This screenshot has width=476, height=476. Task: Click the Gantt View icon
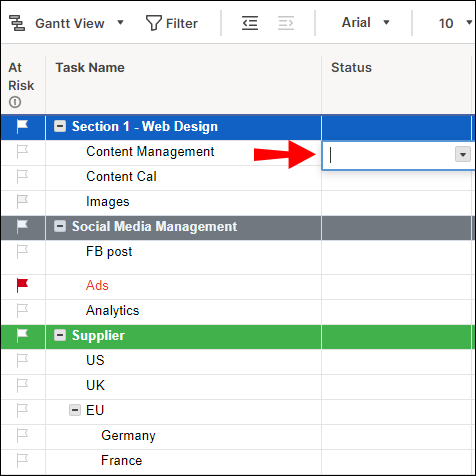tap(17, 23)
